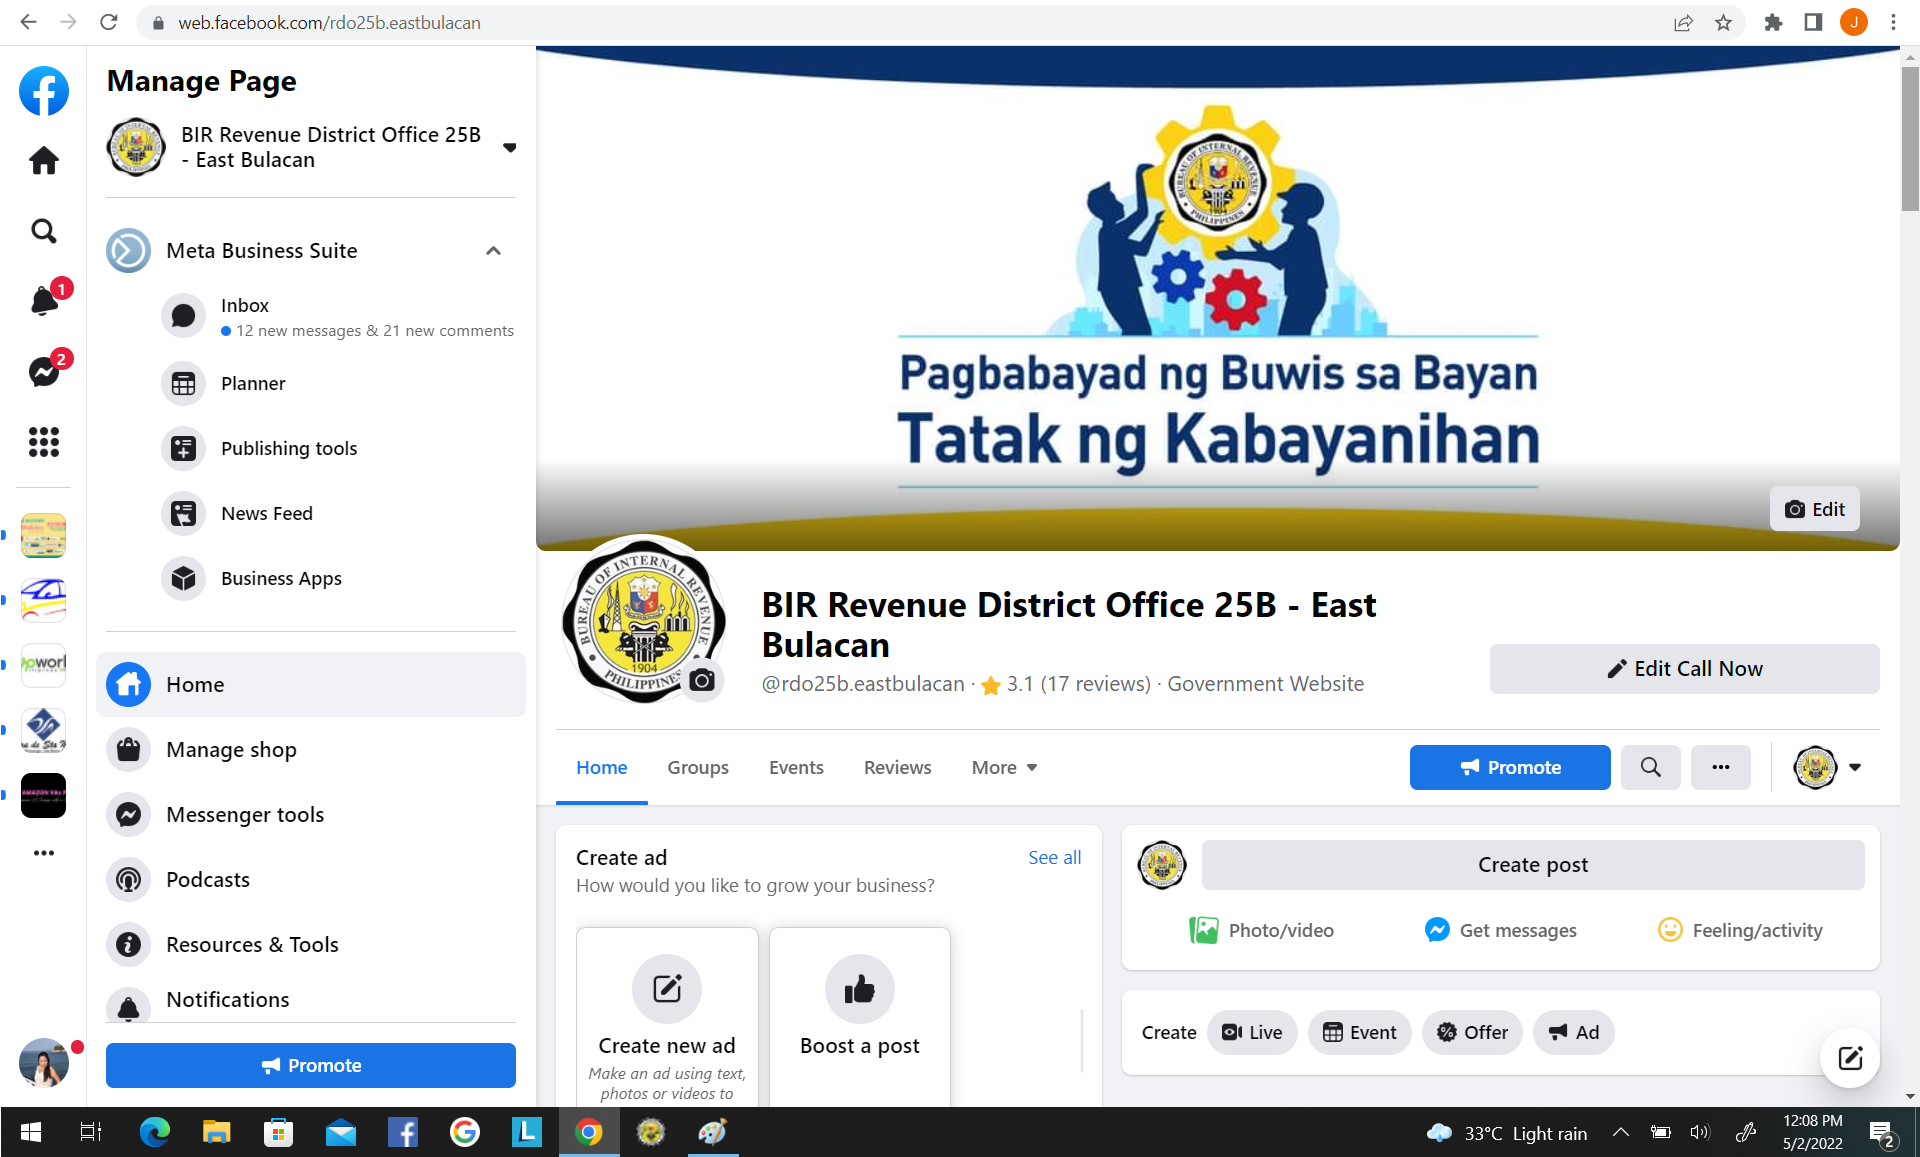This screenshot has height=1157, width=1920.
Task: Click the Facebook search magnifier in left rail
Action: [x=44, y=231]
